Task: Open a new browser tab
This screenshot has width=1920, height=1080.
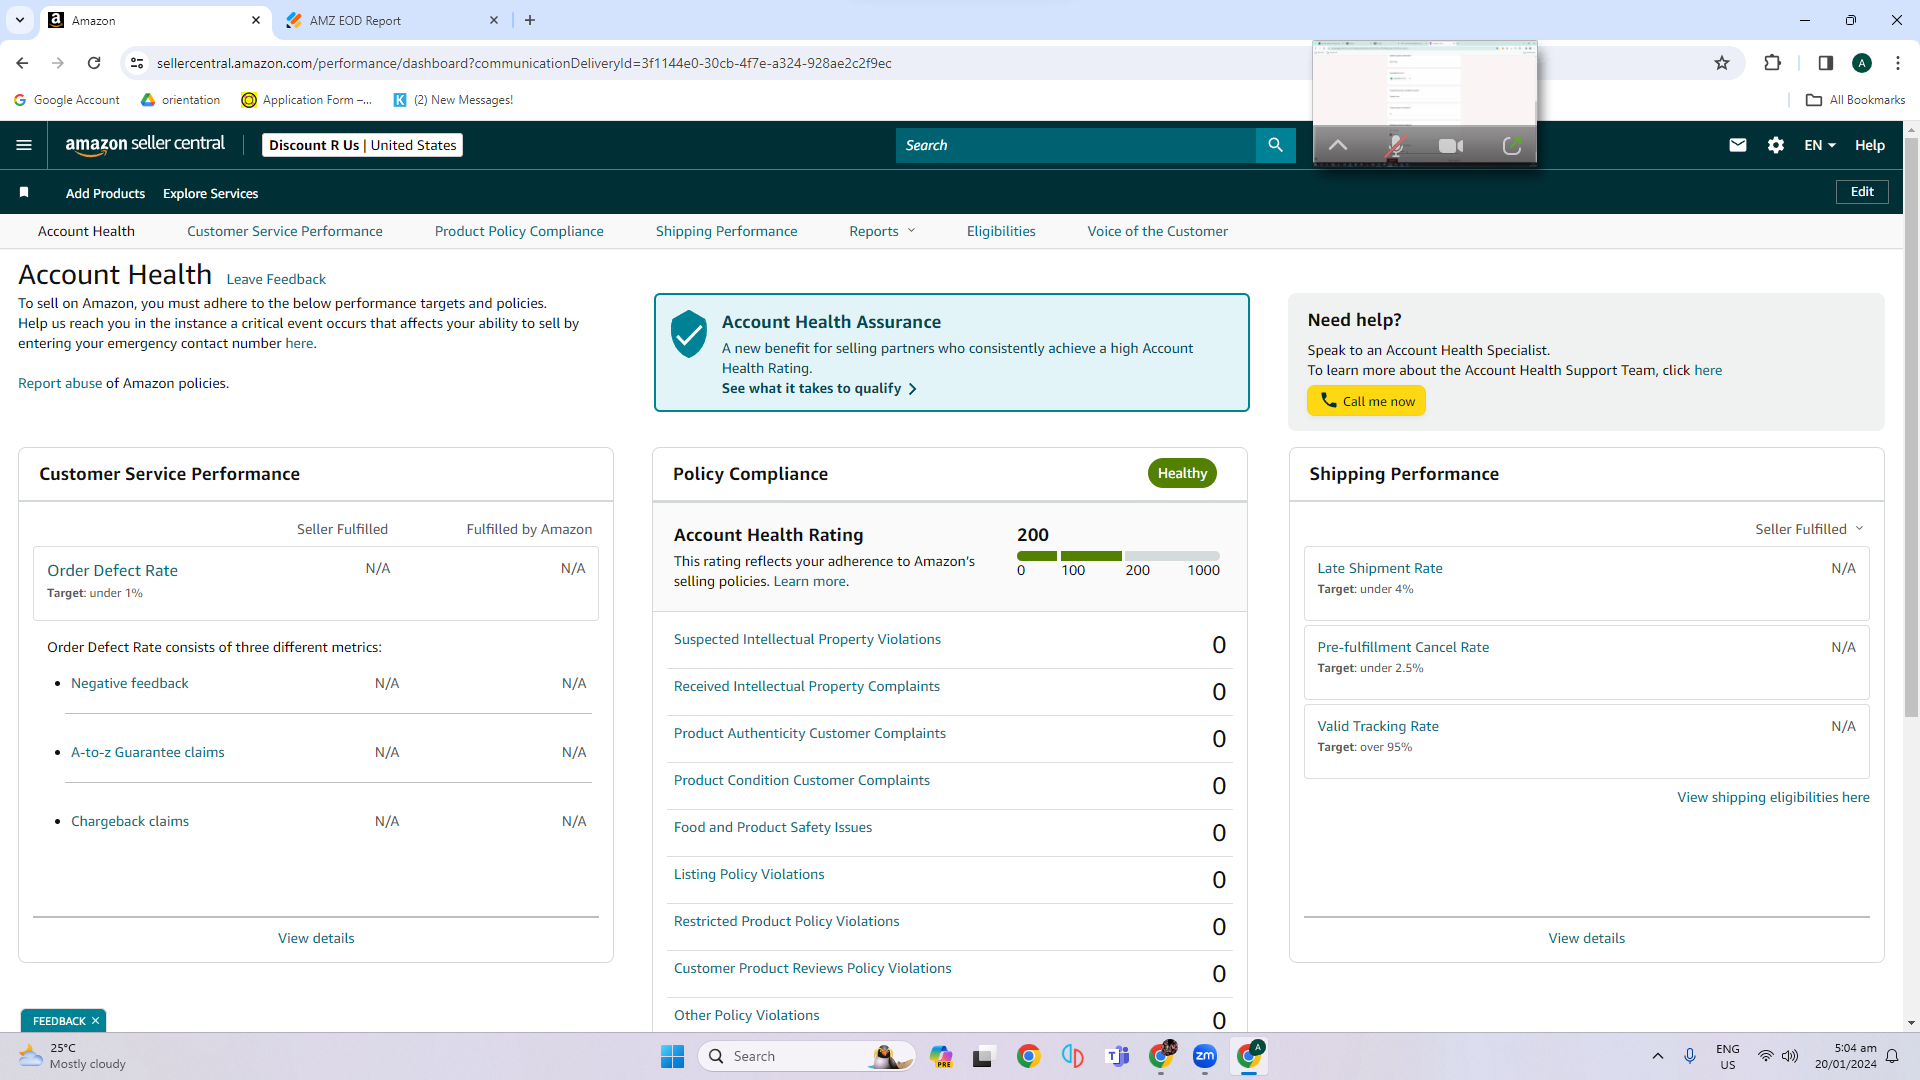Action: click(x=530, y=20)
